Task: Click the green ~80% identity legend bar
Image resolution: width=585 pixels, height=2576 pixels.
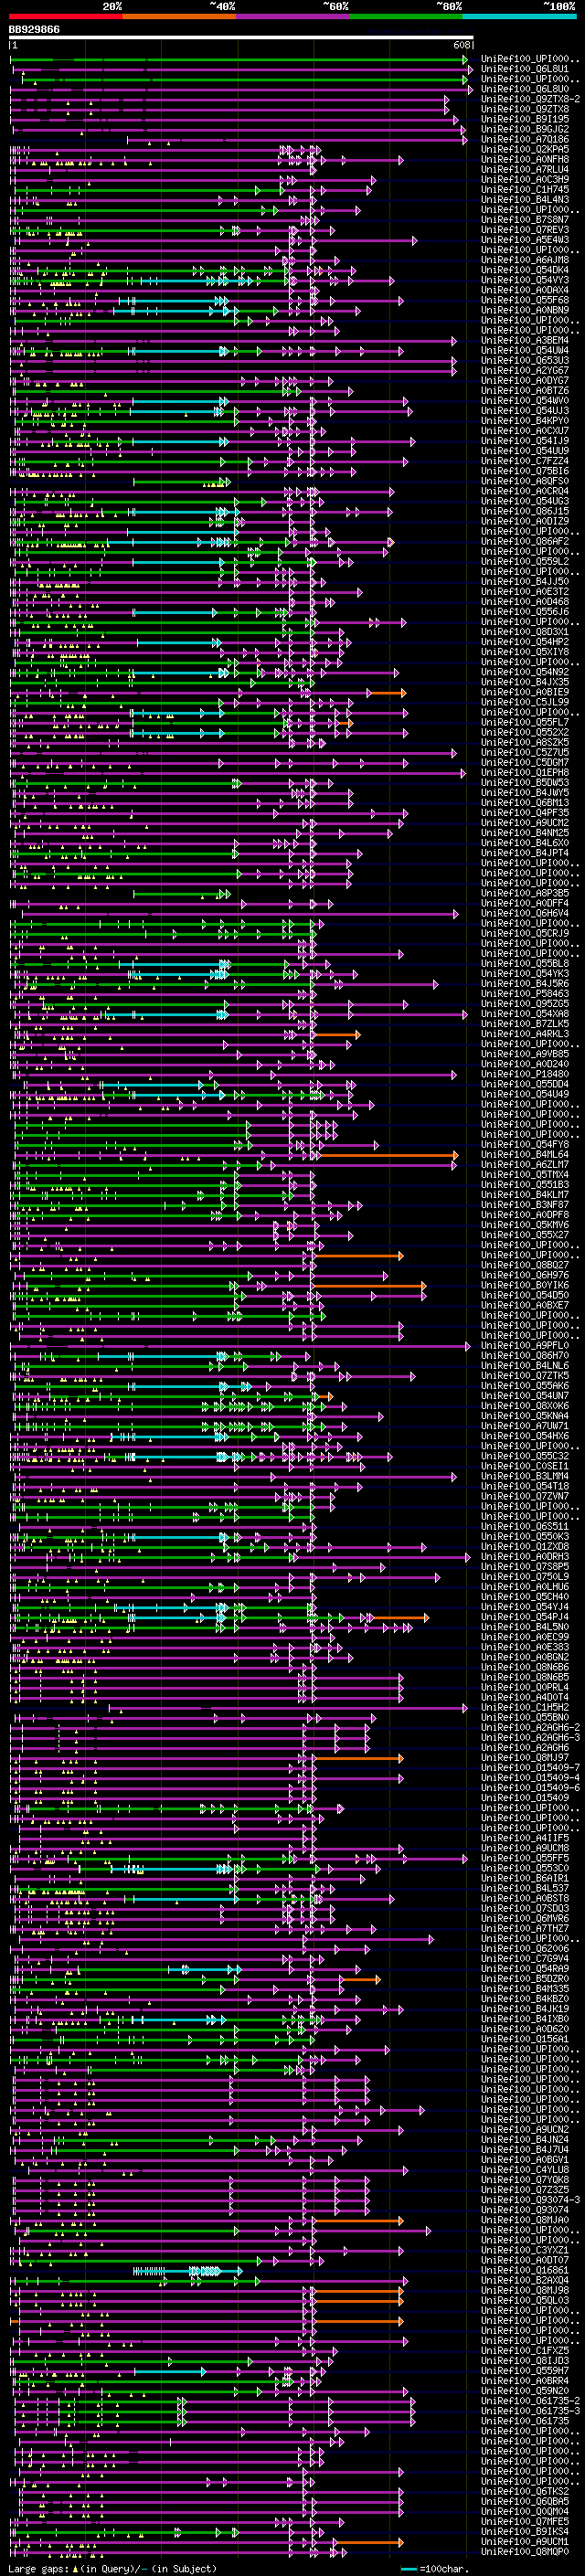Action: (x=406, y=16)
